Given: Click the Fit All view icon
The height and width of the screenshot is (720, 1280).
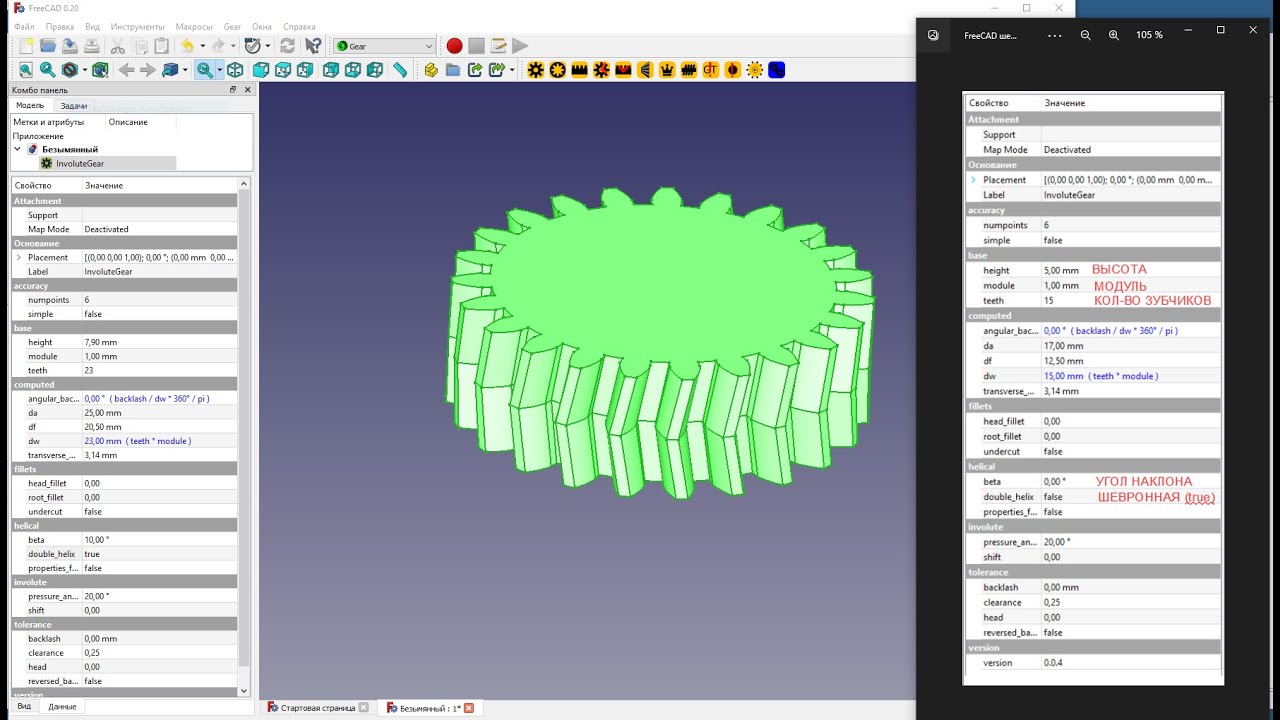Looking at the screenshot, I should 26,70.
